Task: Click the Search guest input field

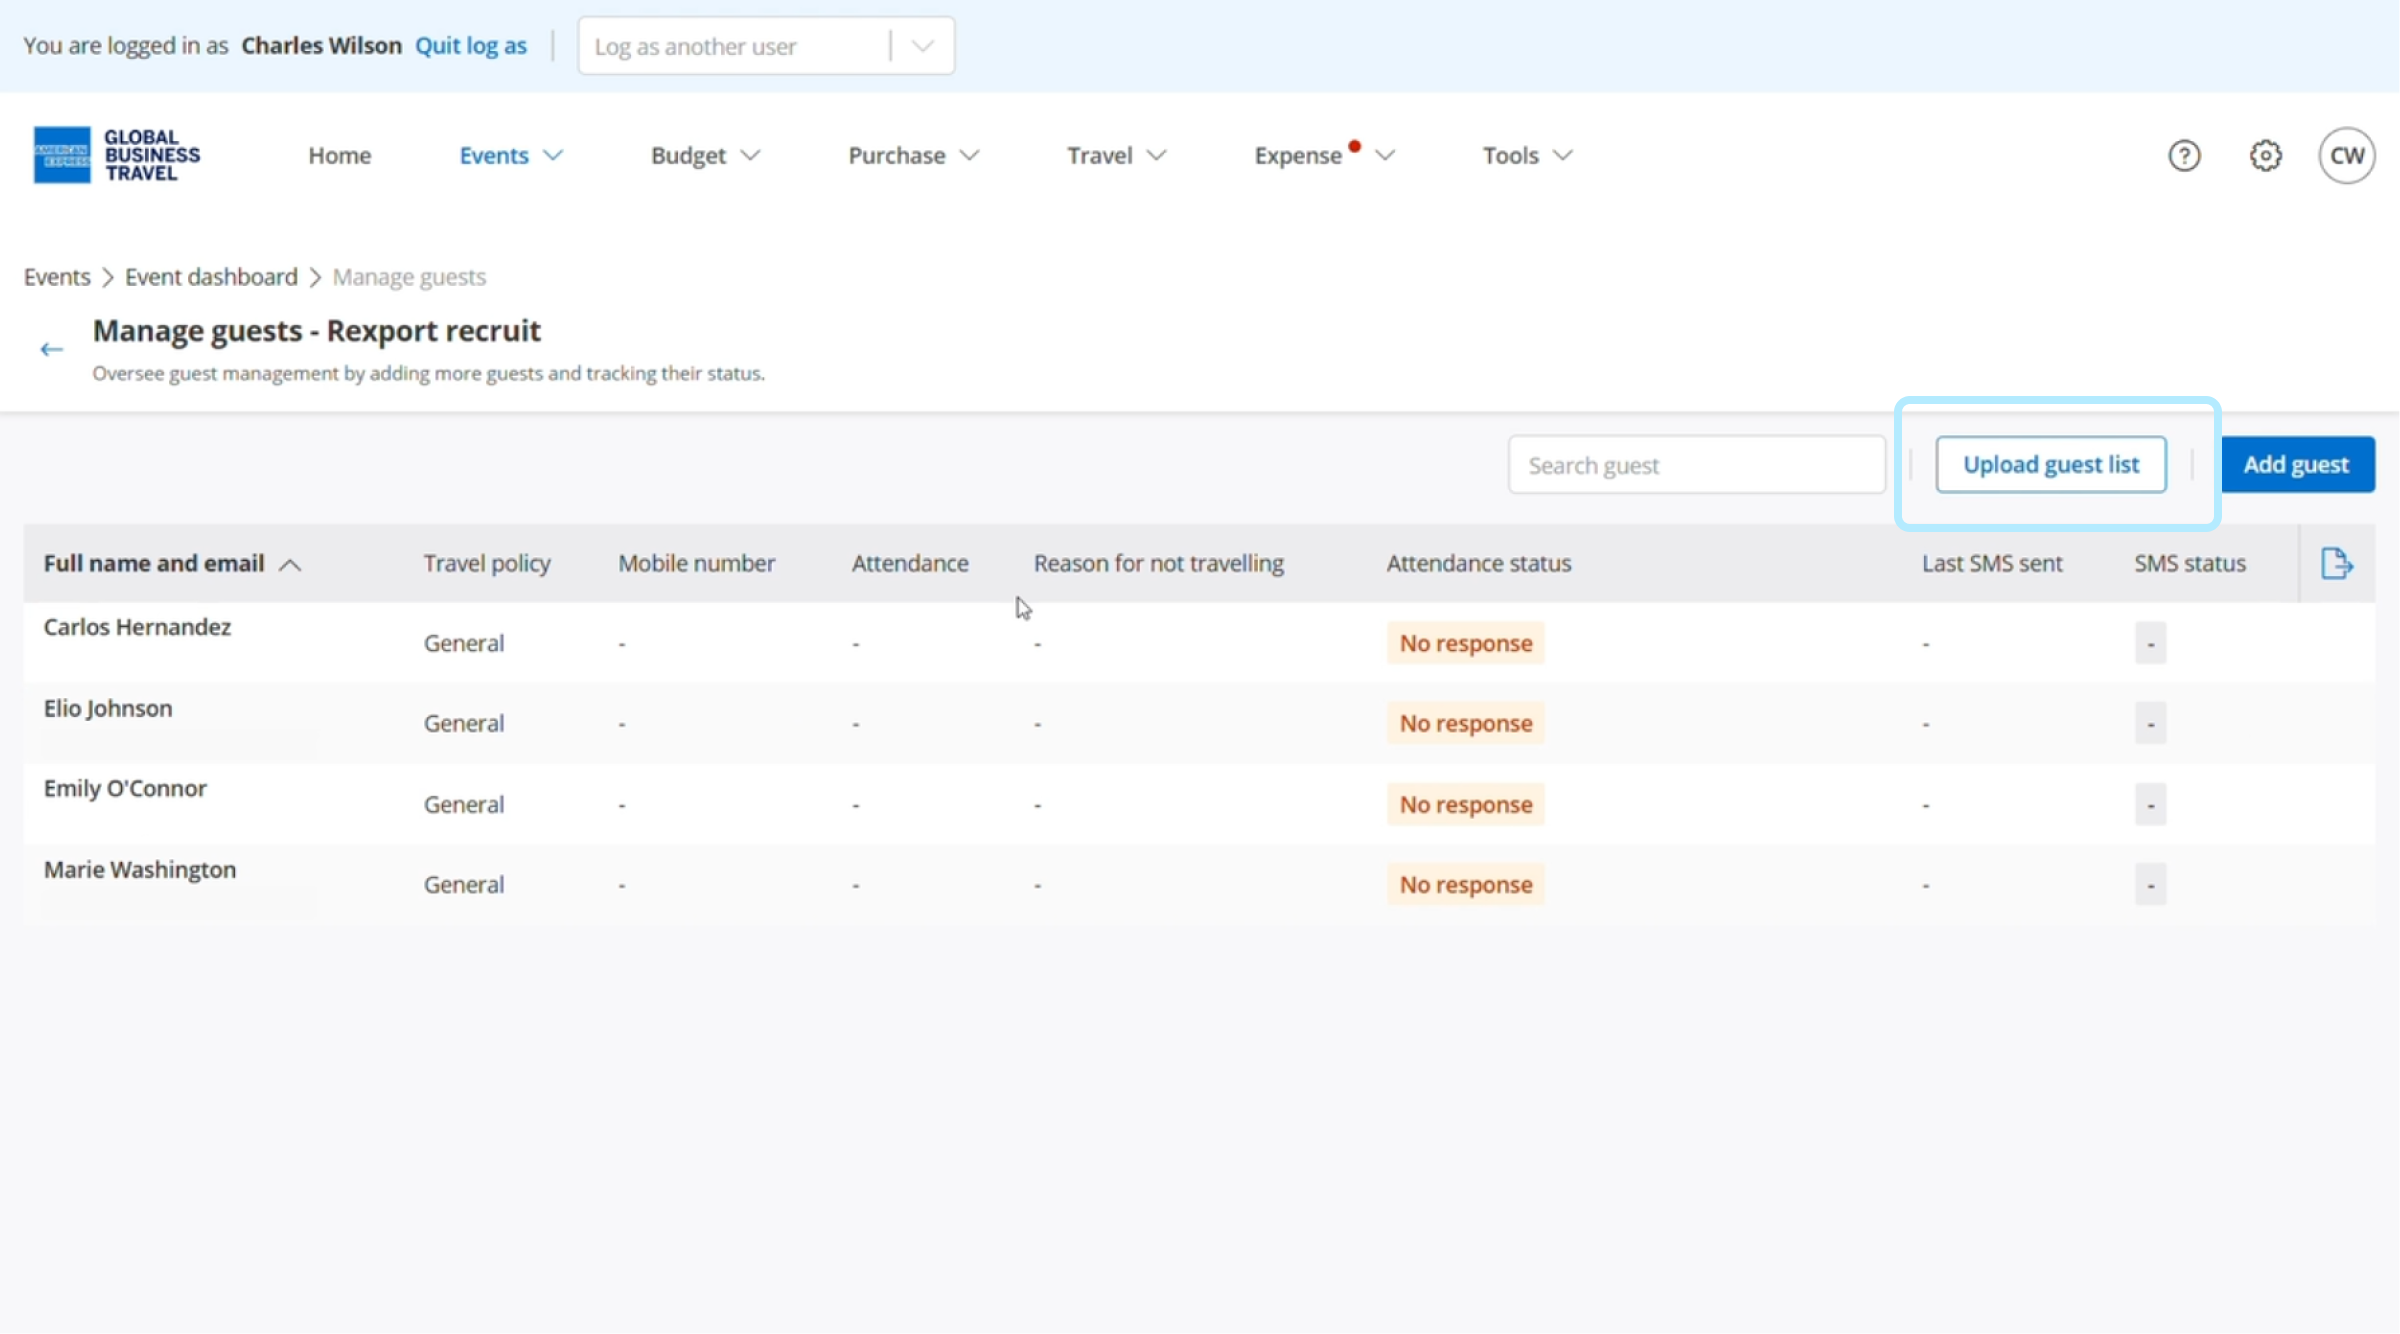Action: pyautogui.click(x=1696, y=465)
